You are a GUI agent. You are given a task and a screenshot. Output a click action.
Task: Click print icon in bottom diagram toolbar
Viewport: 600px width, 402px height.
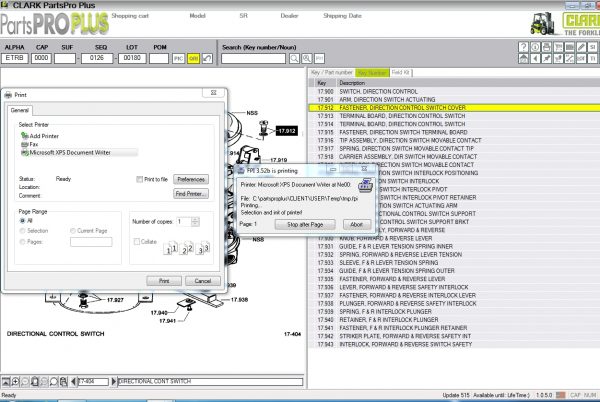tap(64, 381)
